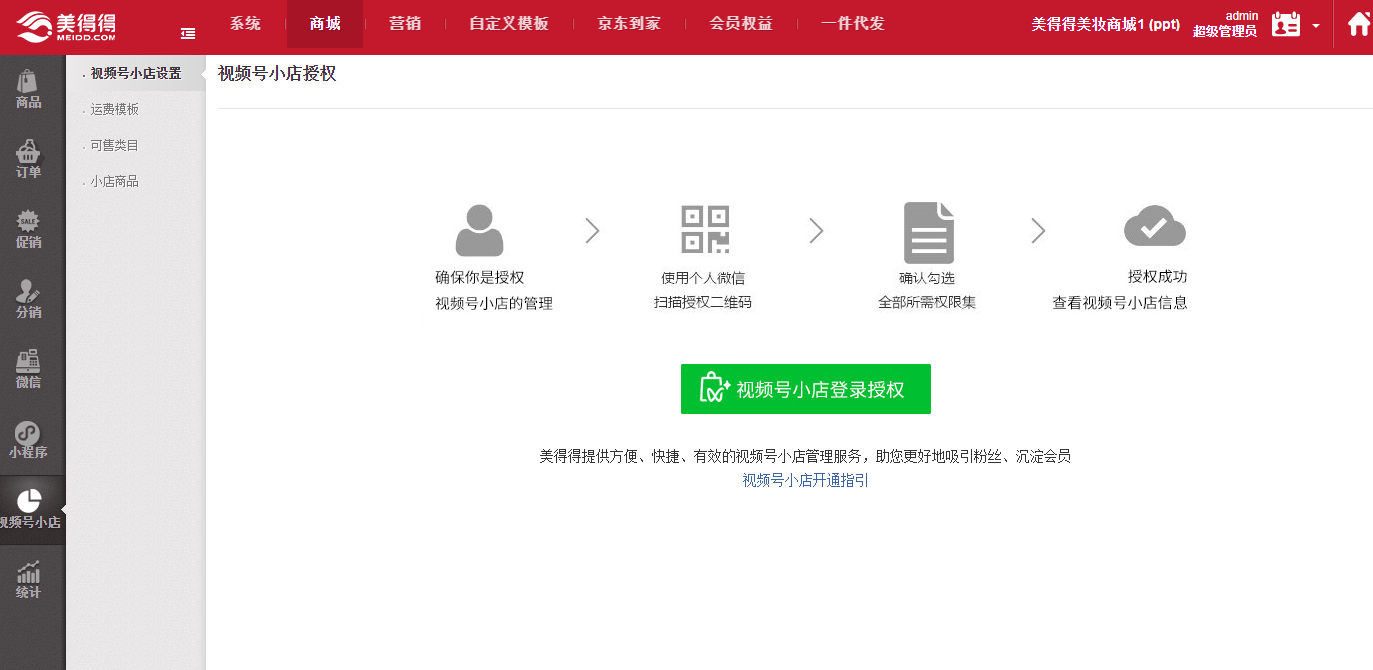Click the 确保你是授权 step text
Viewport: 1373px width, 670px height.
[480, 277]
